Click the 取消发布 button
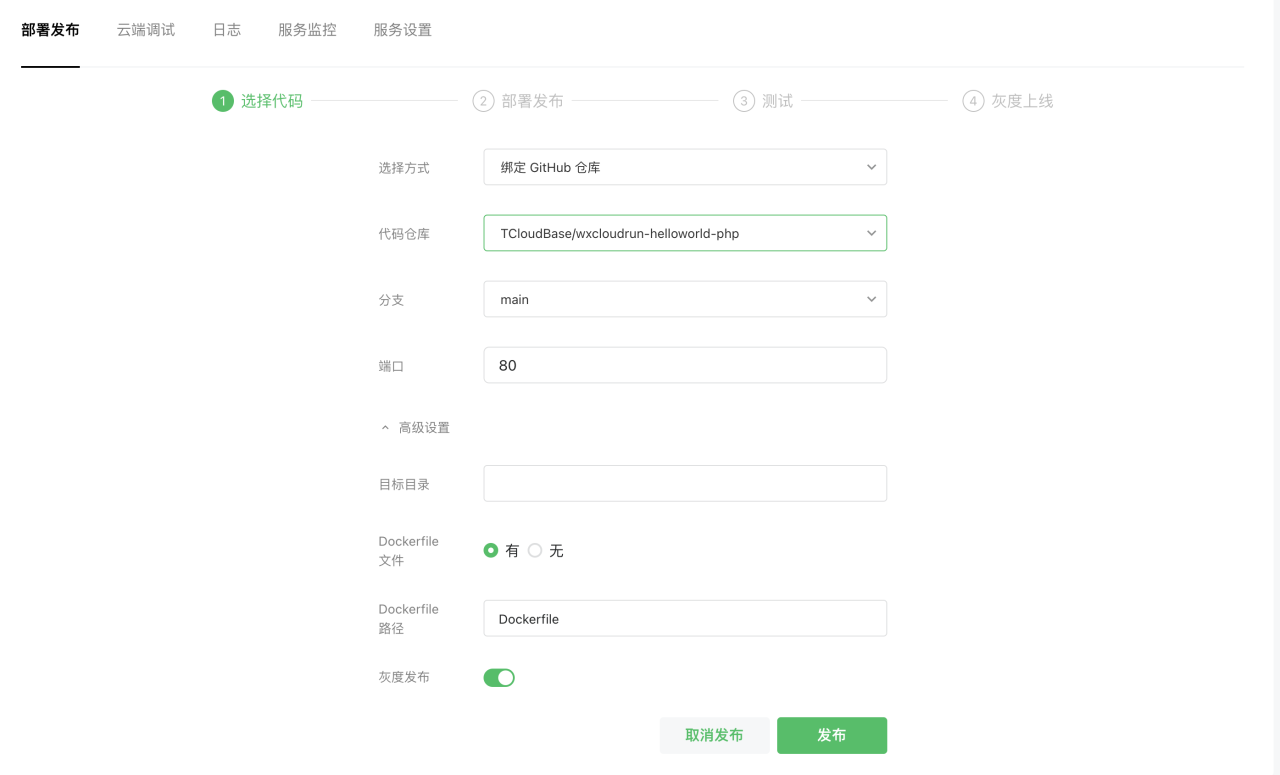 click(x=714, y=735)
